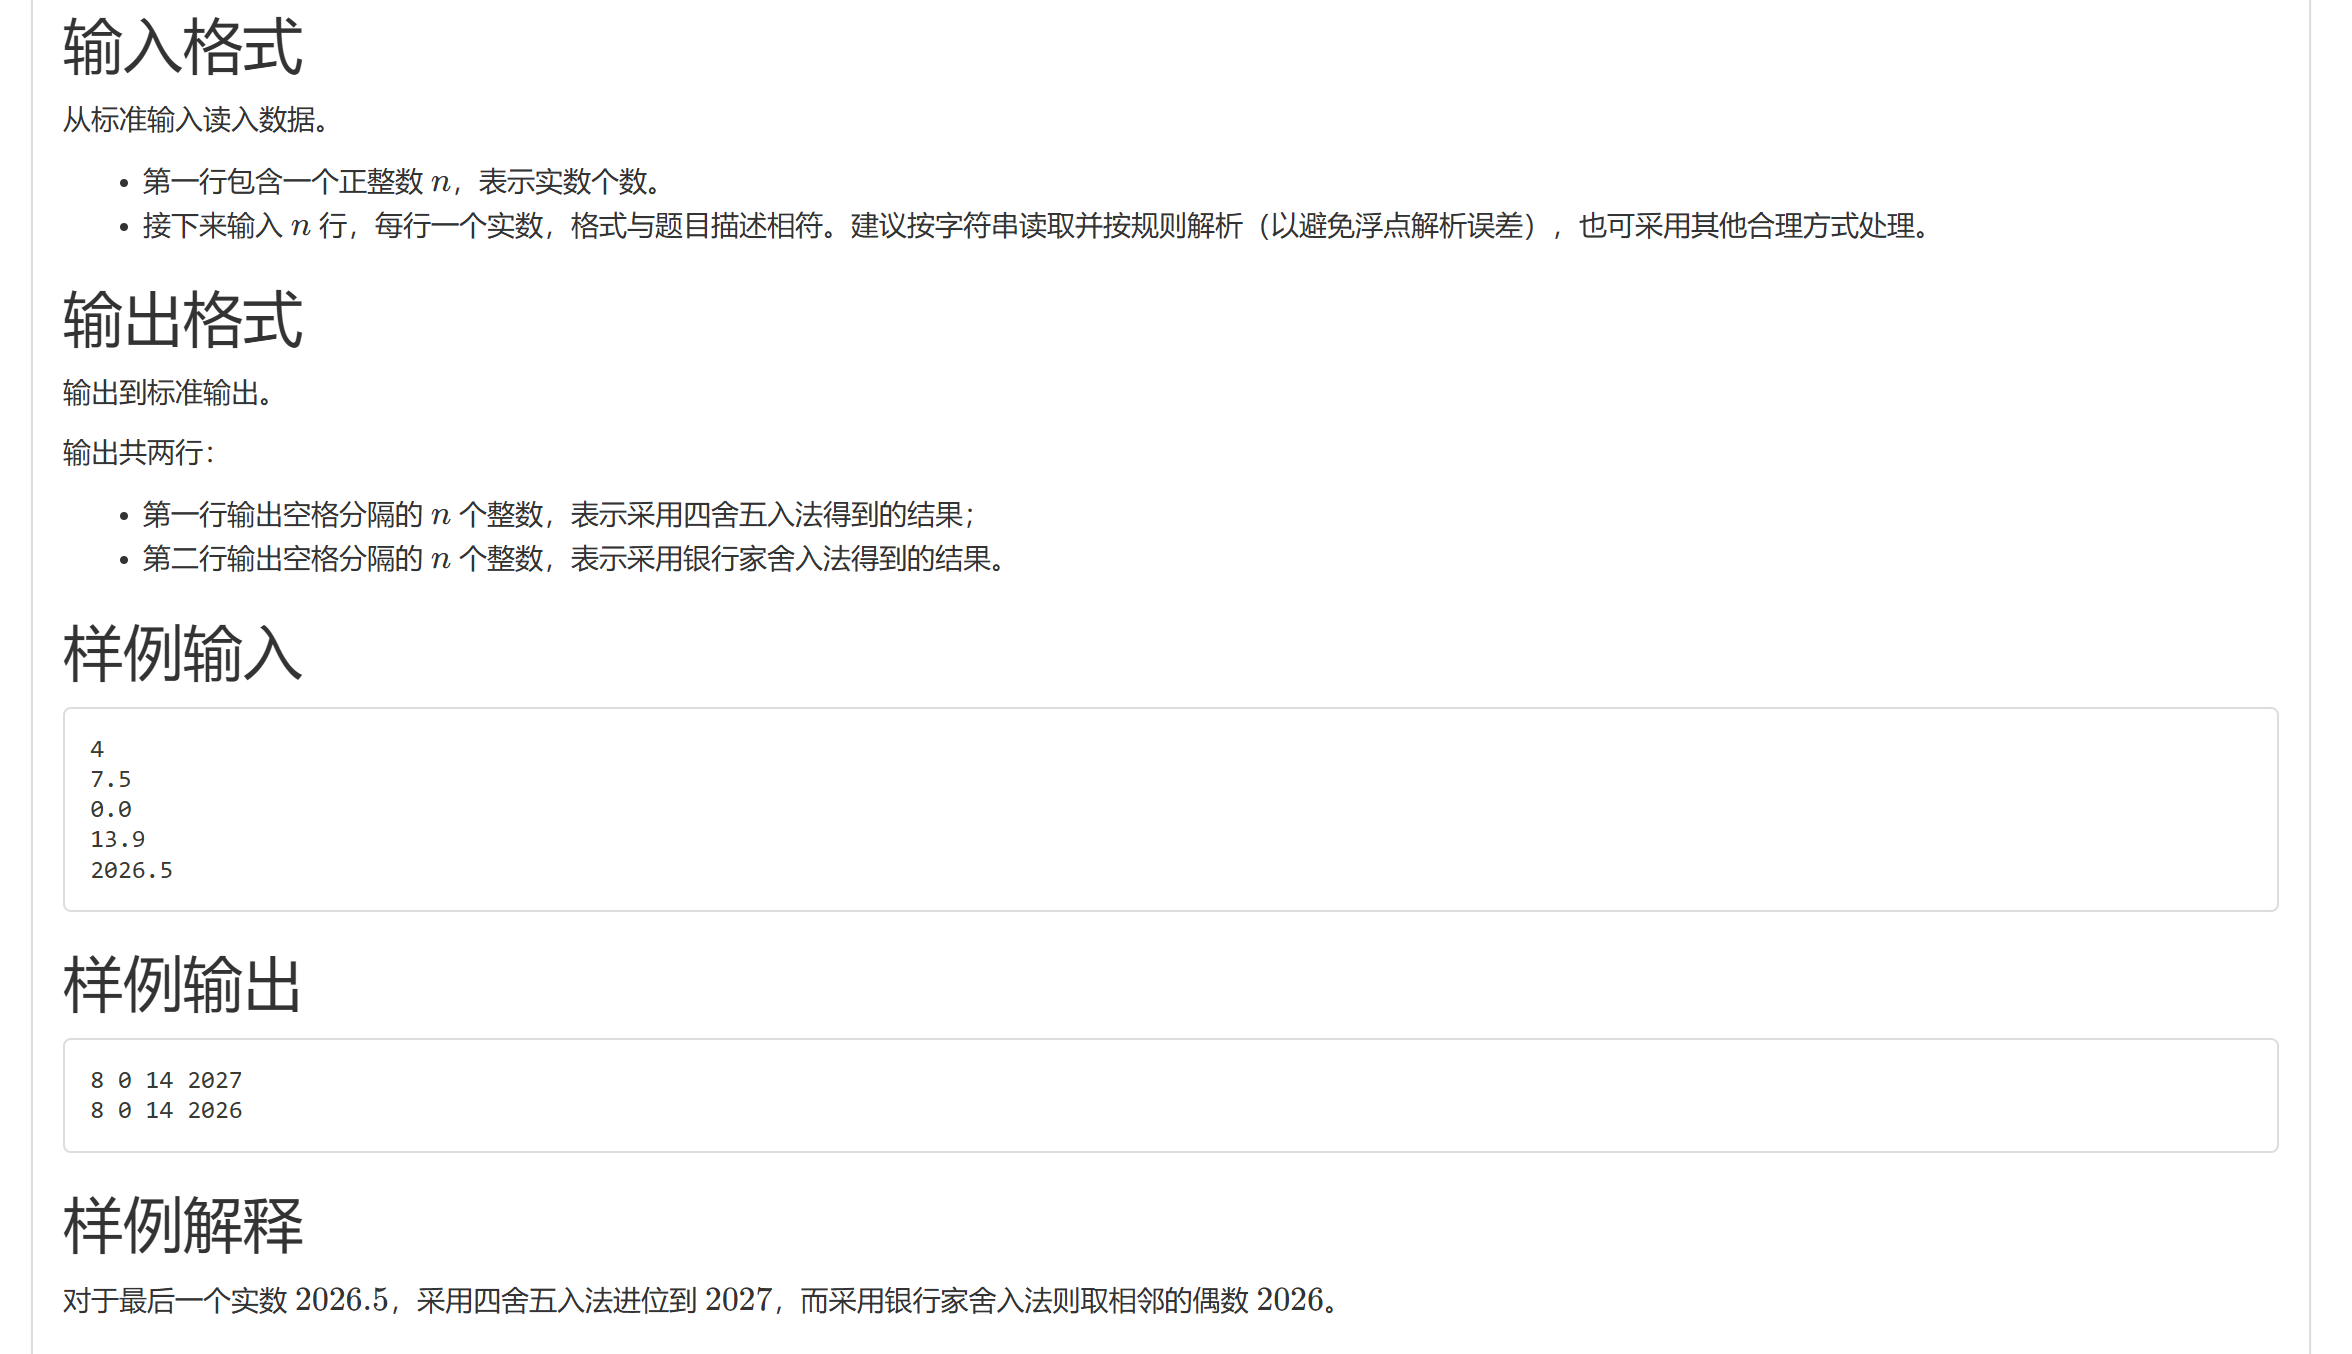
Task: Click the line 输出到标准输出。
Action: [169, 393]
